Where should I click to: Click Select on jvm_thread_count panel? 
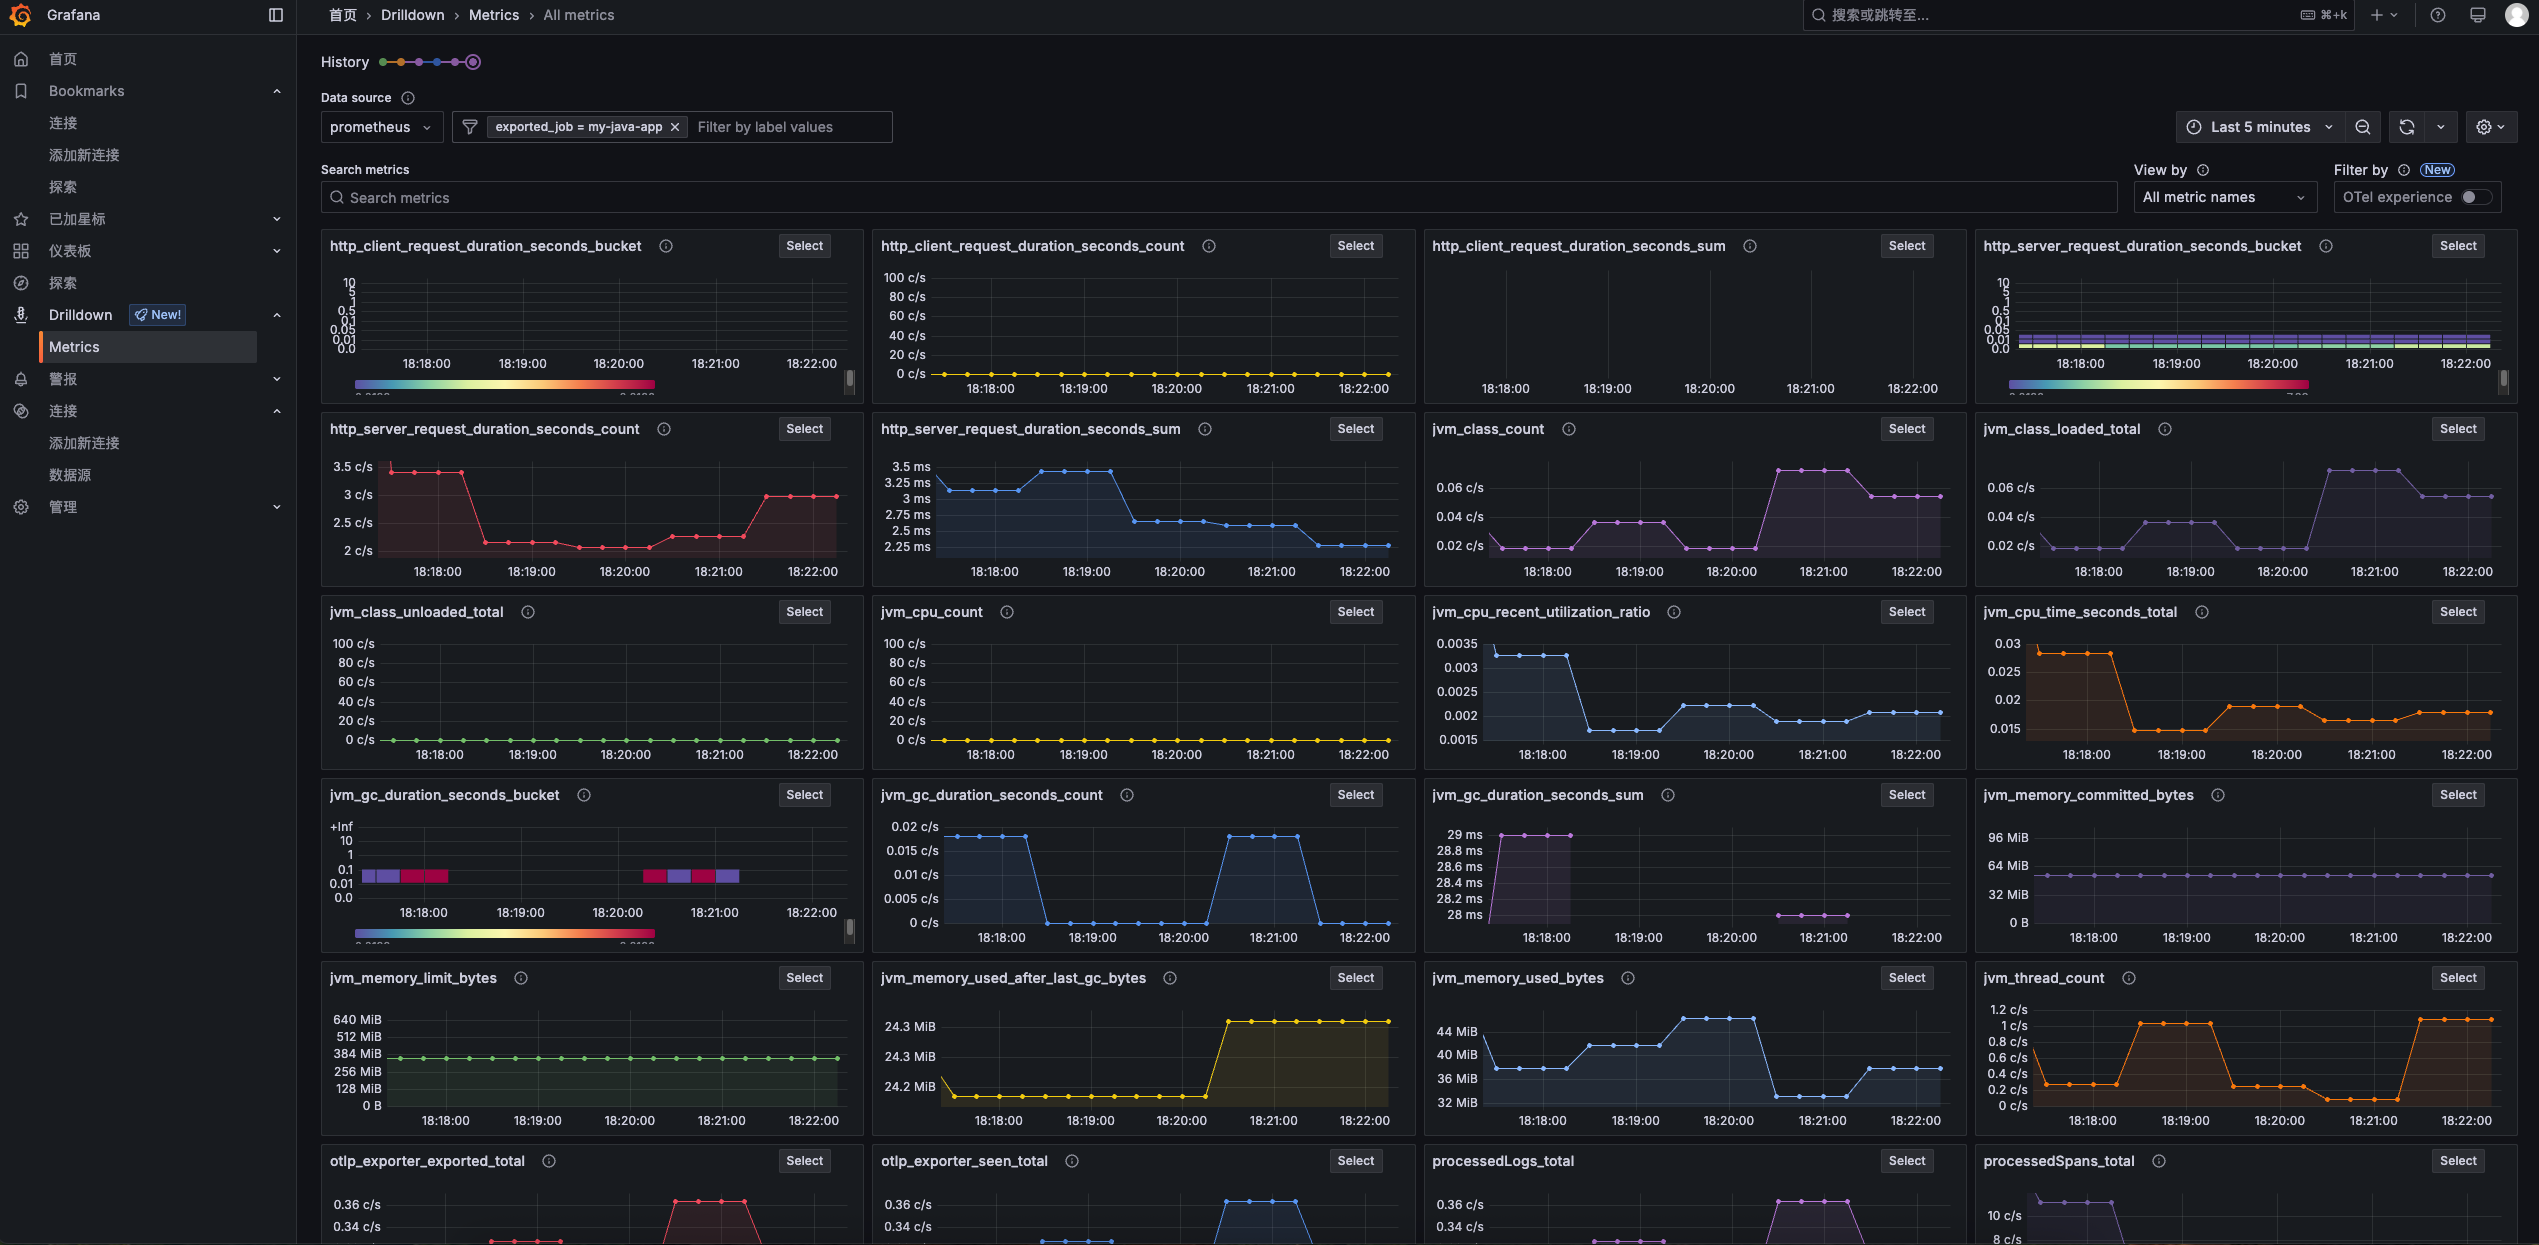2457,978
